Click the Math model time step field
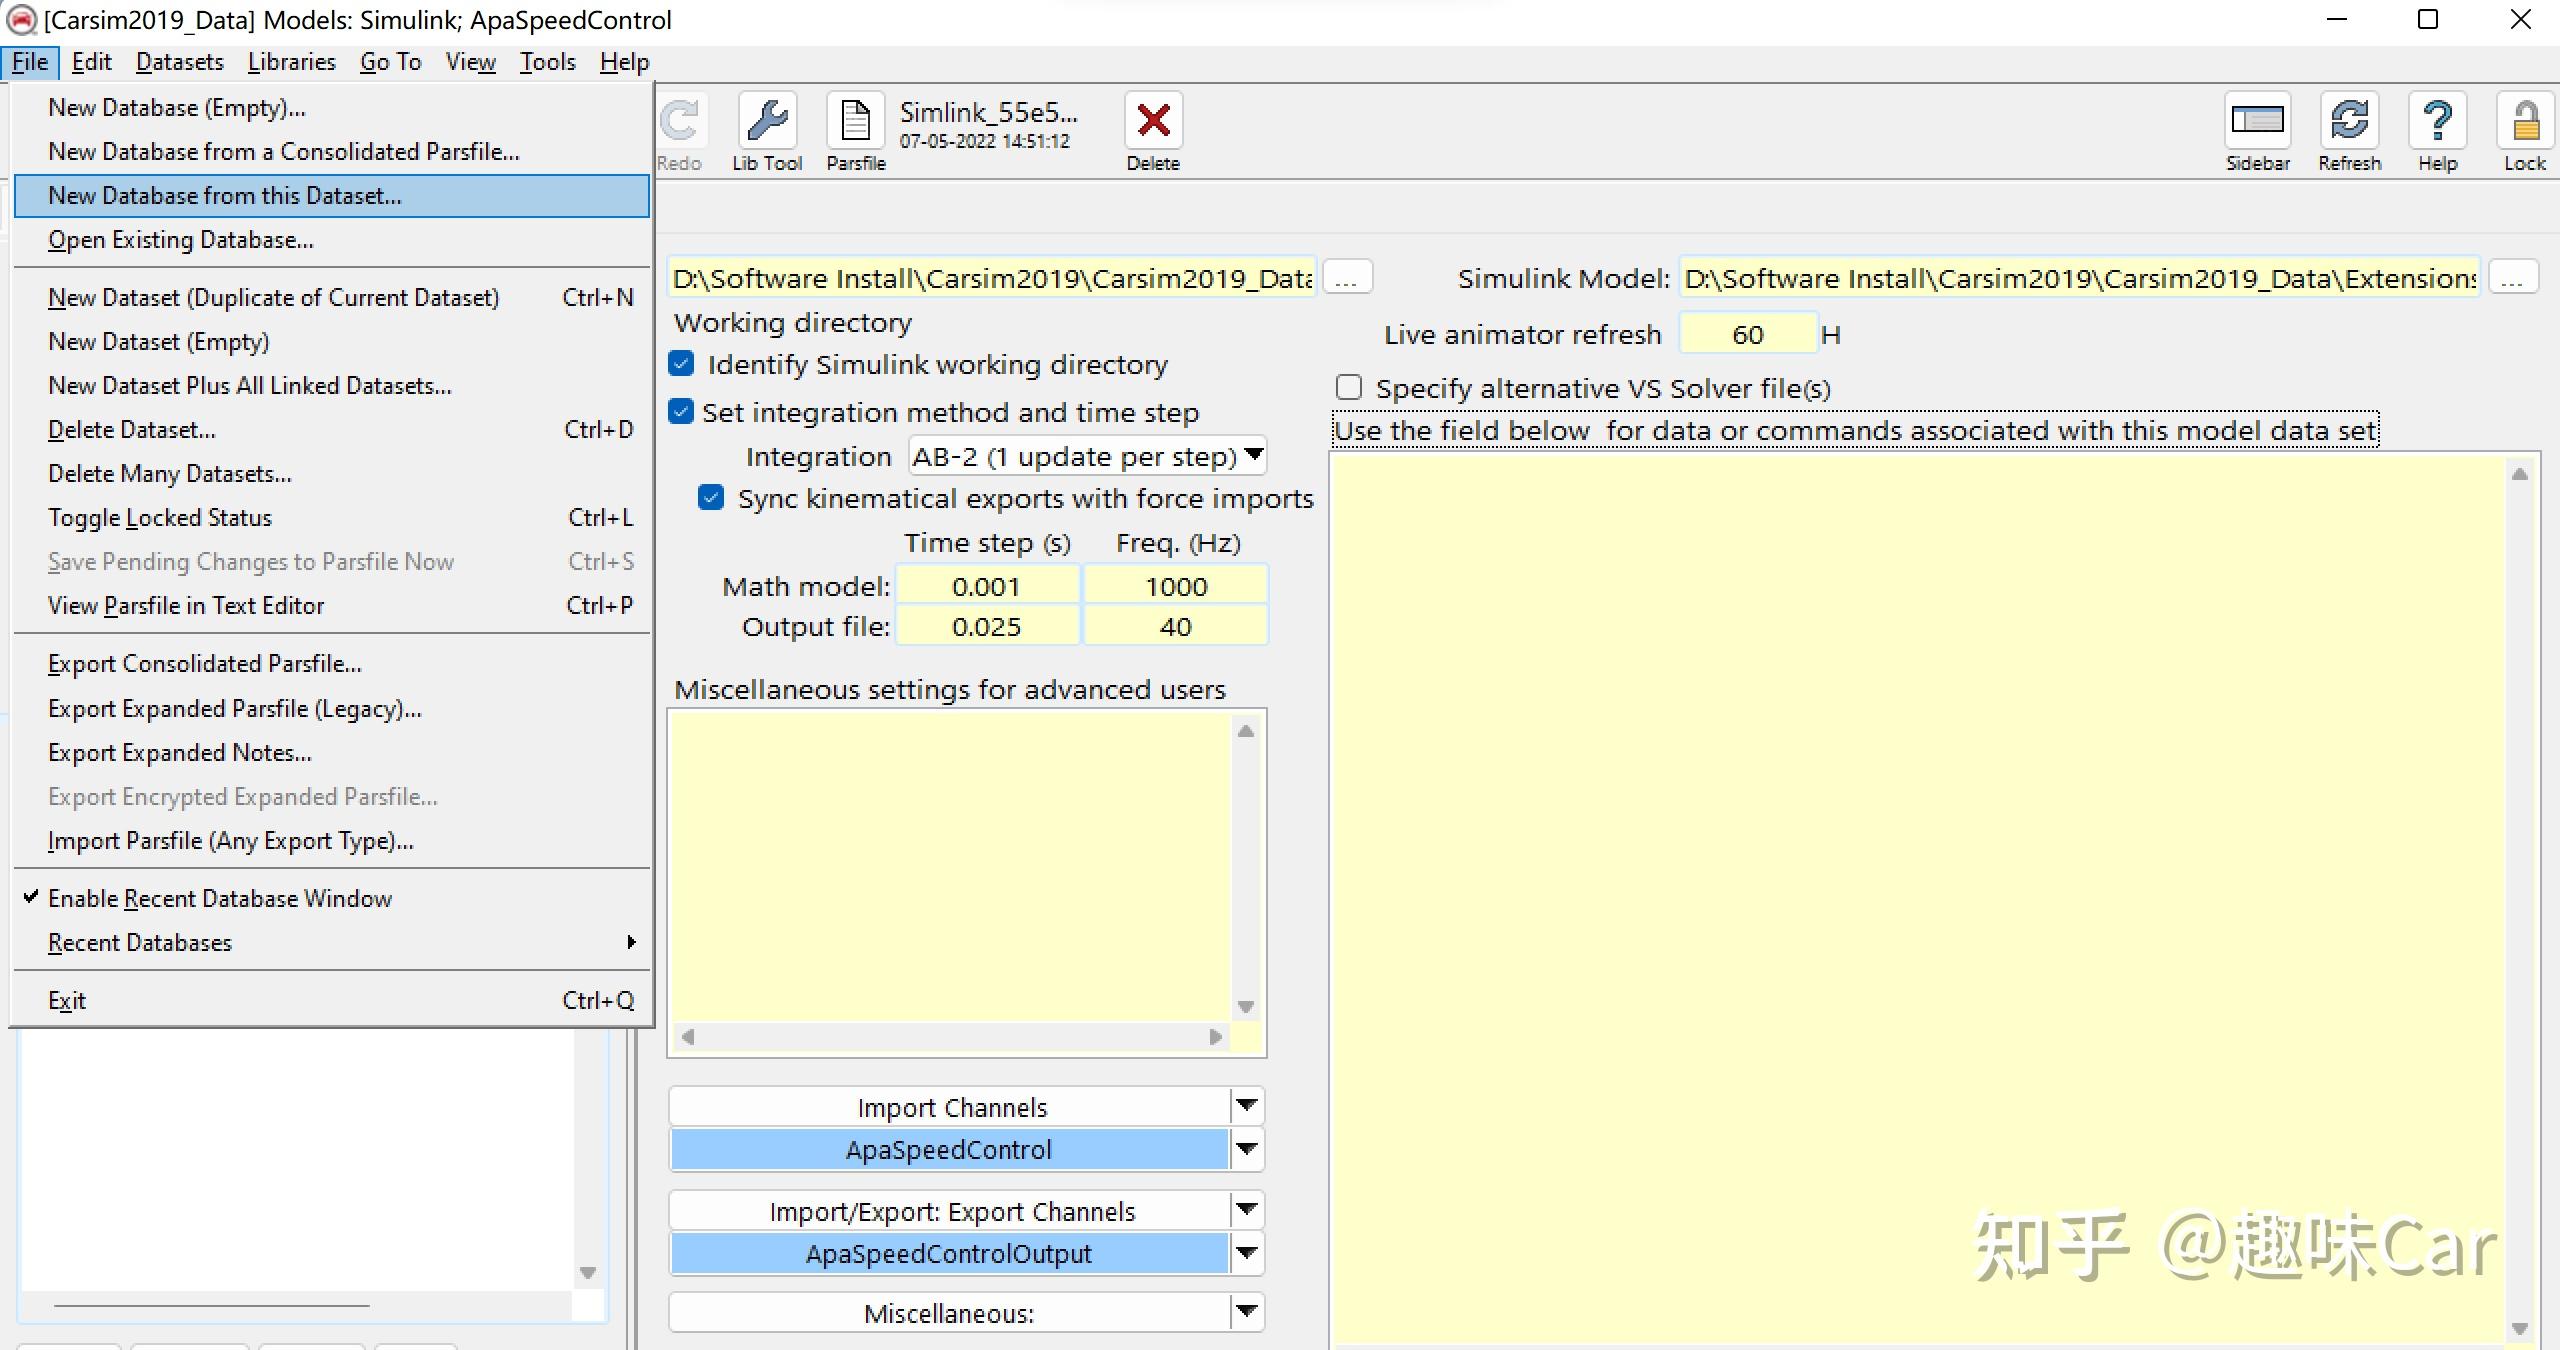Image resolution: width=2560 pixels, height=1350 pixels. [986, 586]
